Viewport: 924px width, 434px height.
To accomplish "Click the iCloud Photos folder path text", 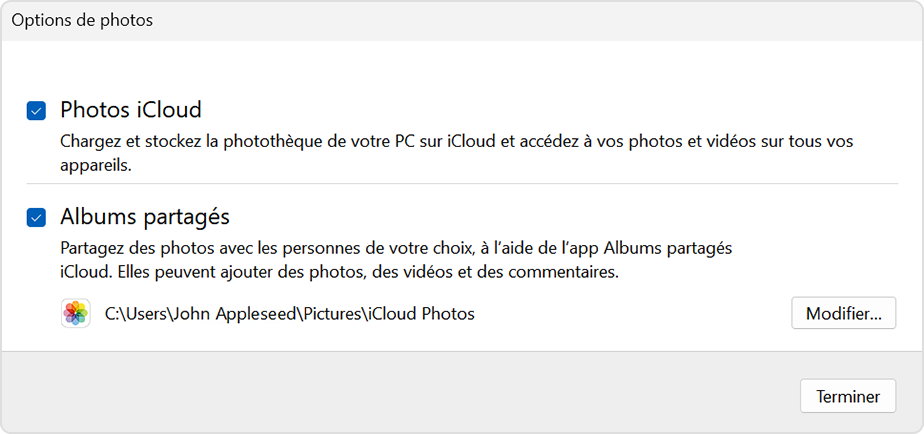I will pos(290,314).
